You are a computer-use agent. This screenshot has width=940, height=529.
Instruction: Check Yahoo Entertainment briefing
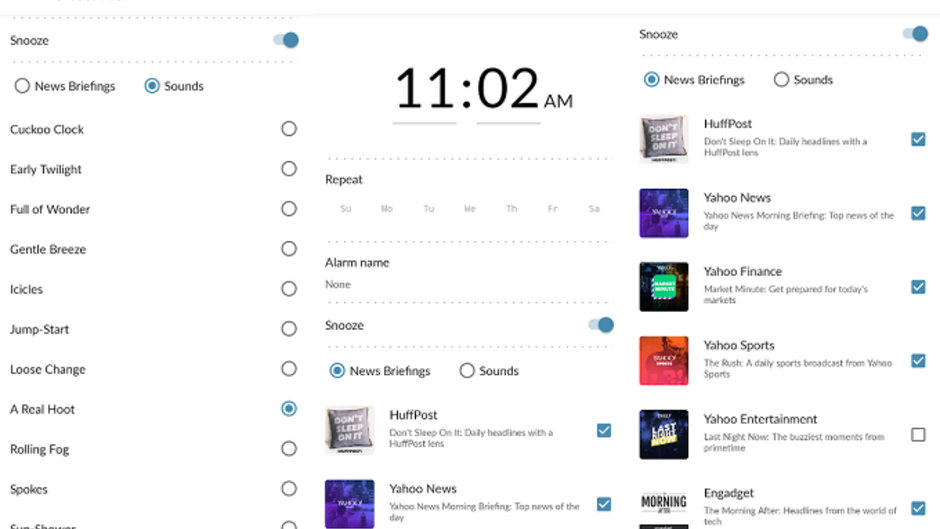[x=918, y=435]
